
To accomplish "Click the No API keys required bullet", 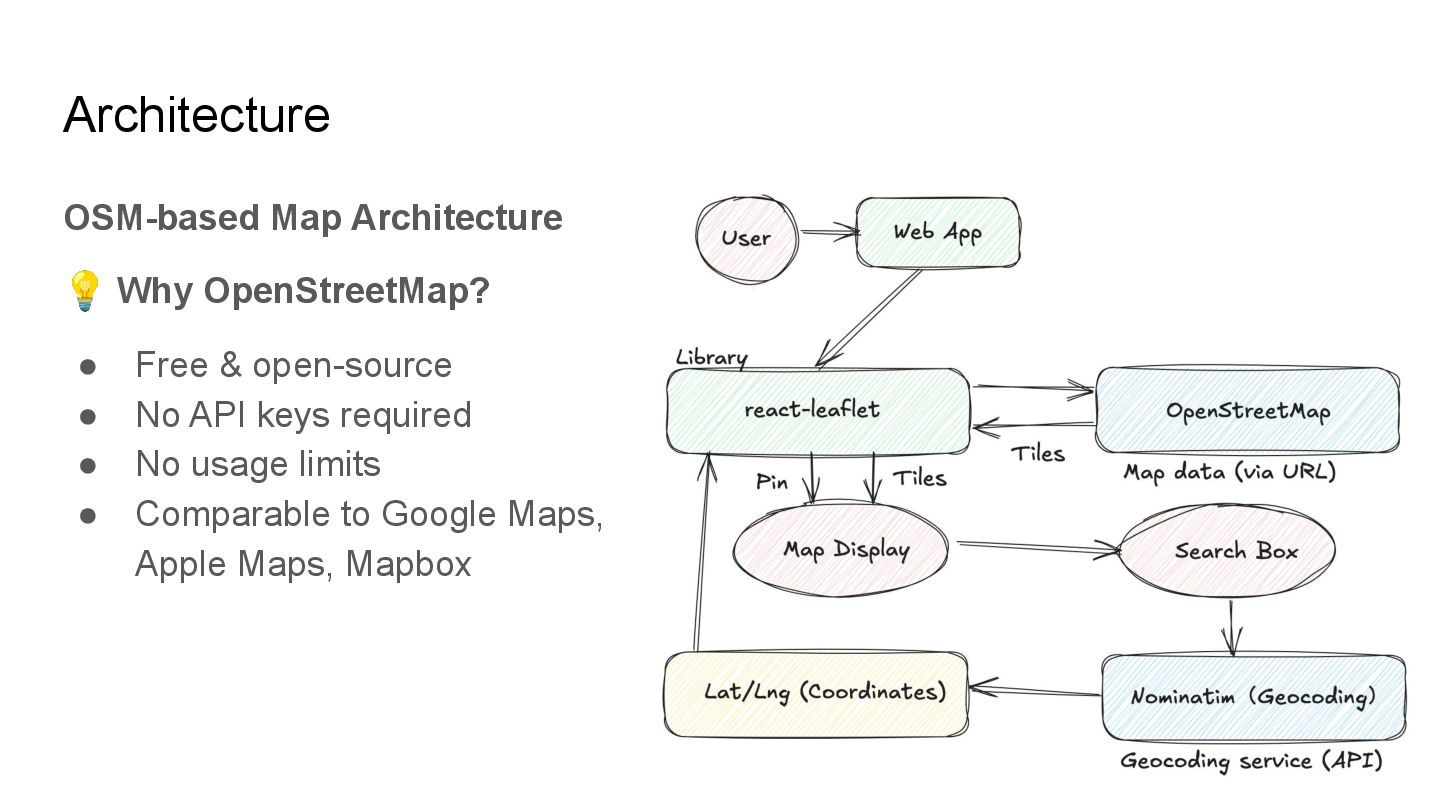I will coord(303,414).
